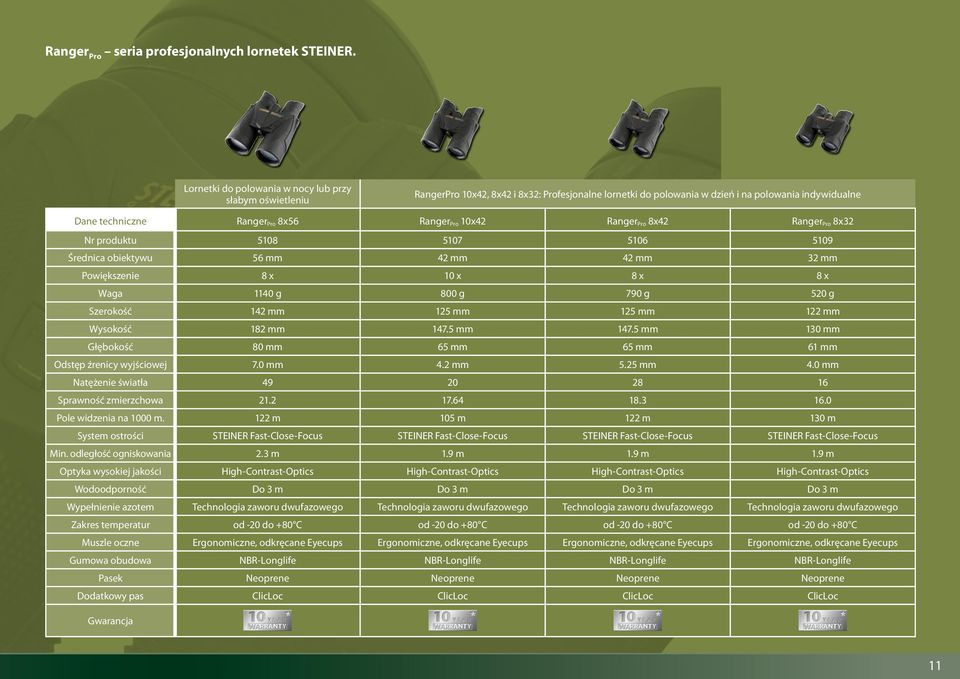Click the 'Gumowa obudowa' row label
The image size is (960, 679).
(110, 560)
